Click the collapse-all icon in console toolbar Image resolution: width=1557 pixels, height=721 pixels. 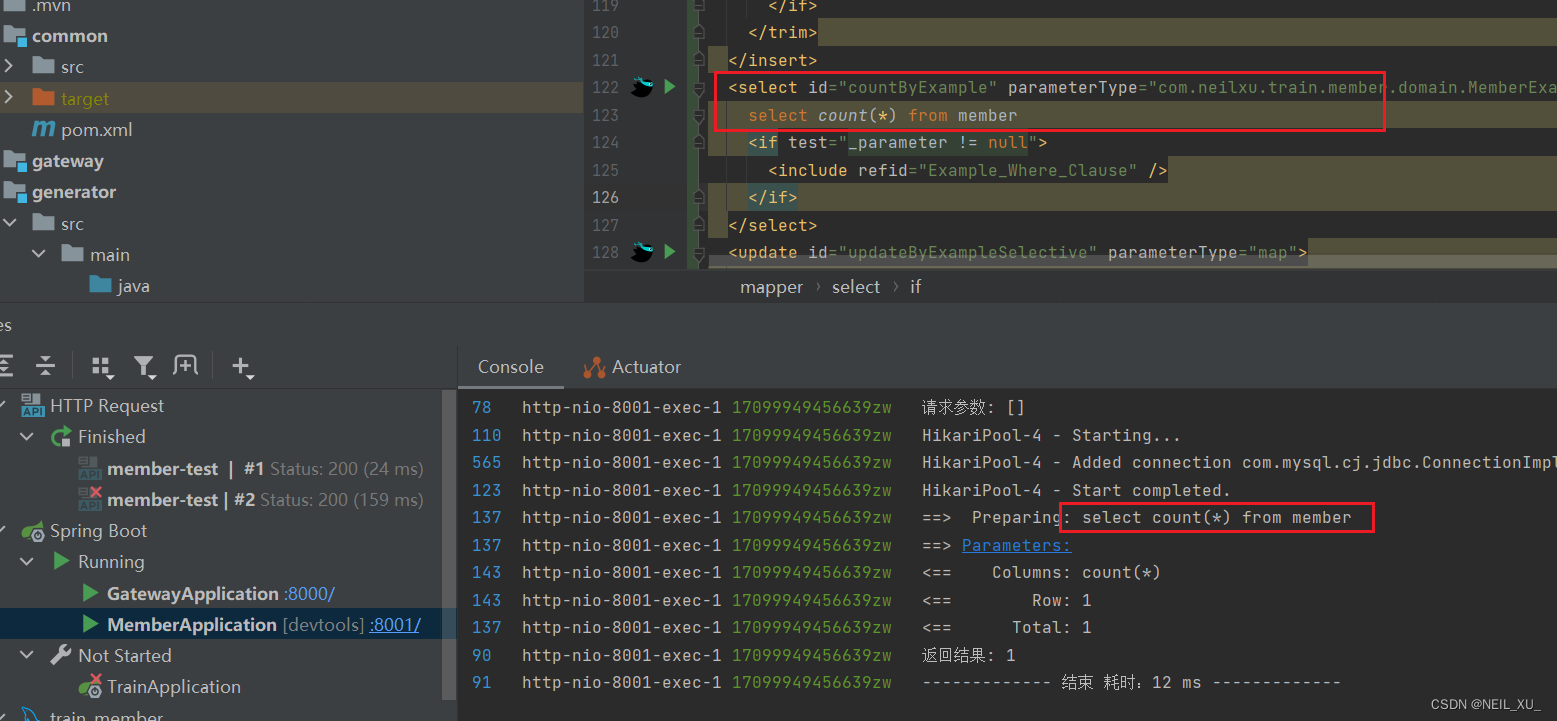click(45, 366)
